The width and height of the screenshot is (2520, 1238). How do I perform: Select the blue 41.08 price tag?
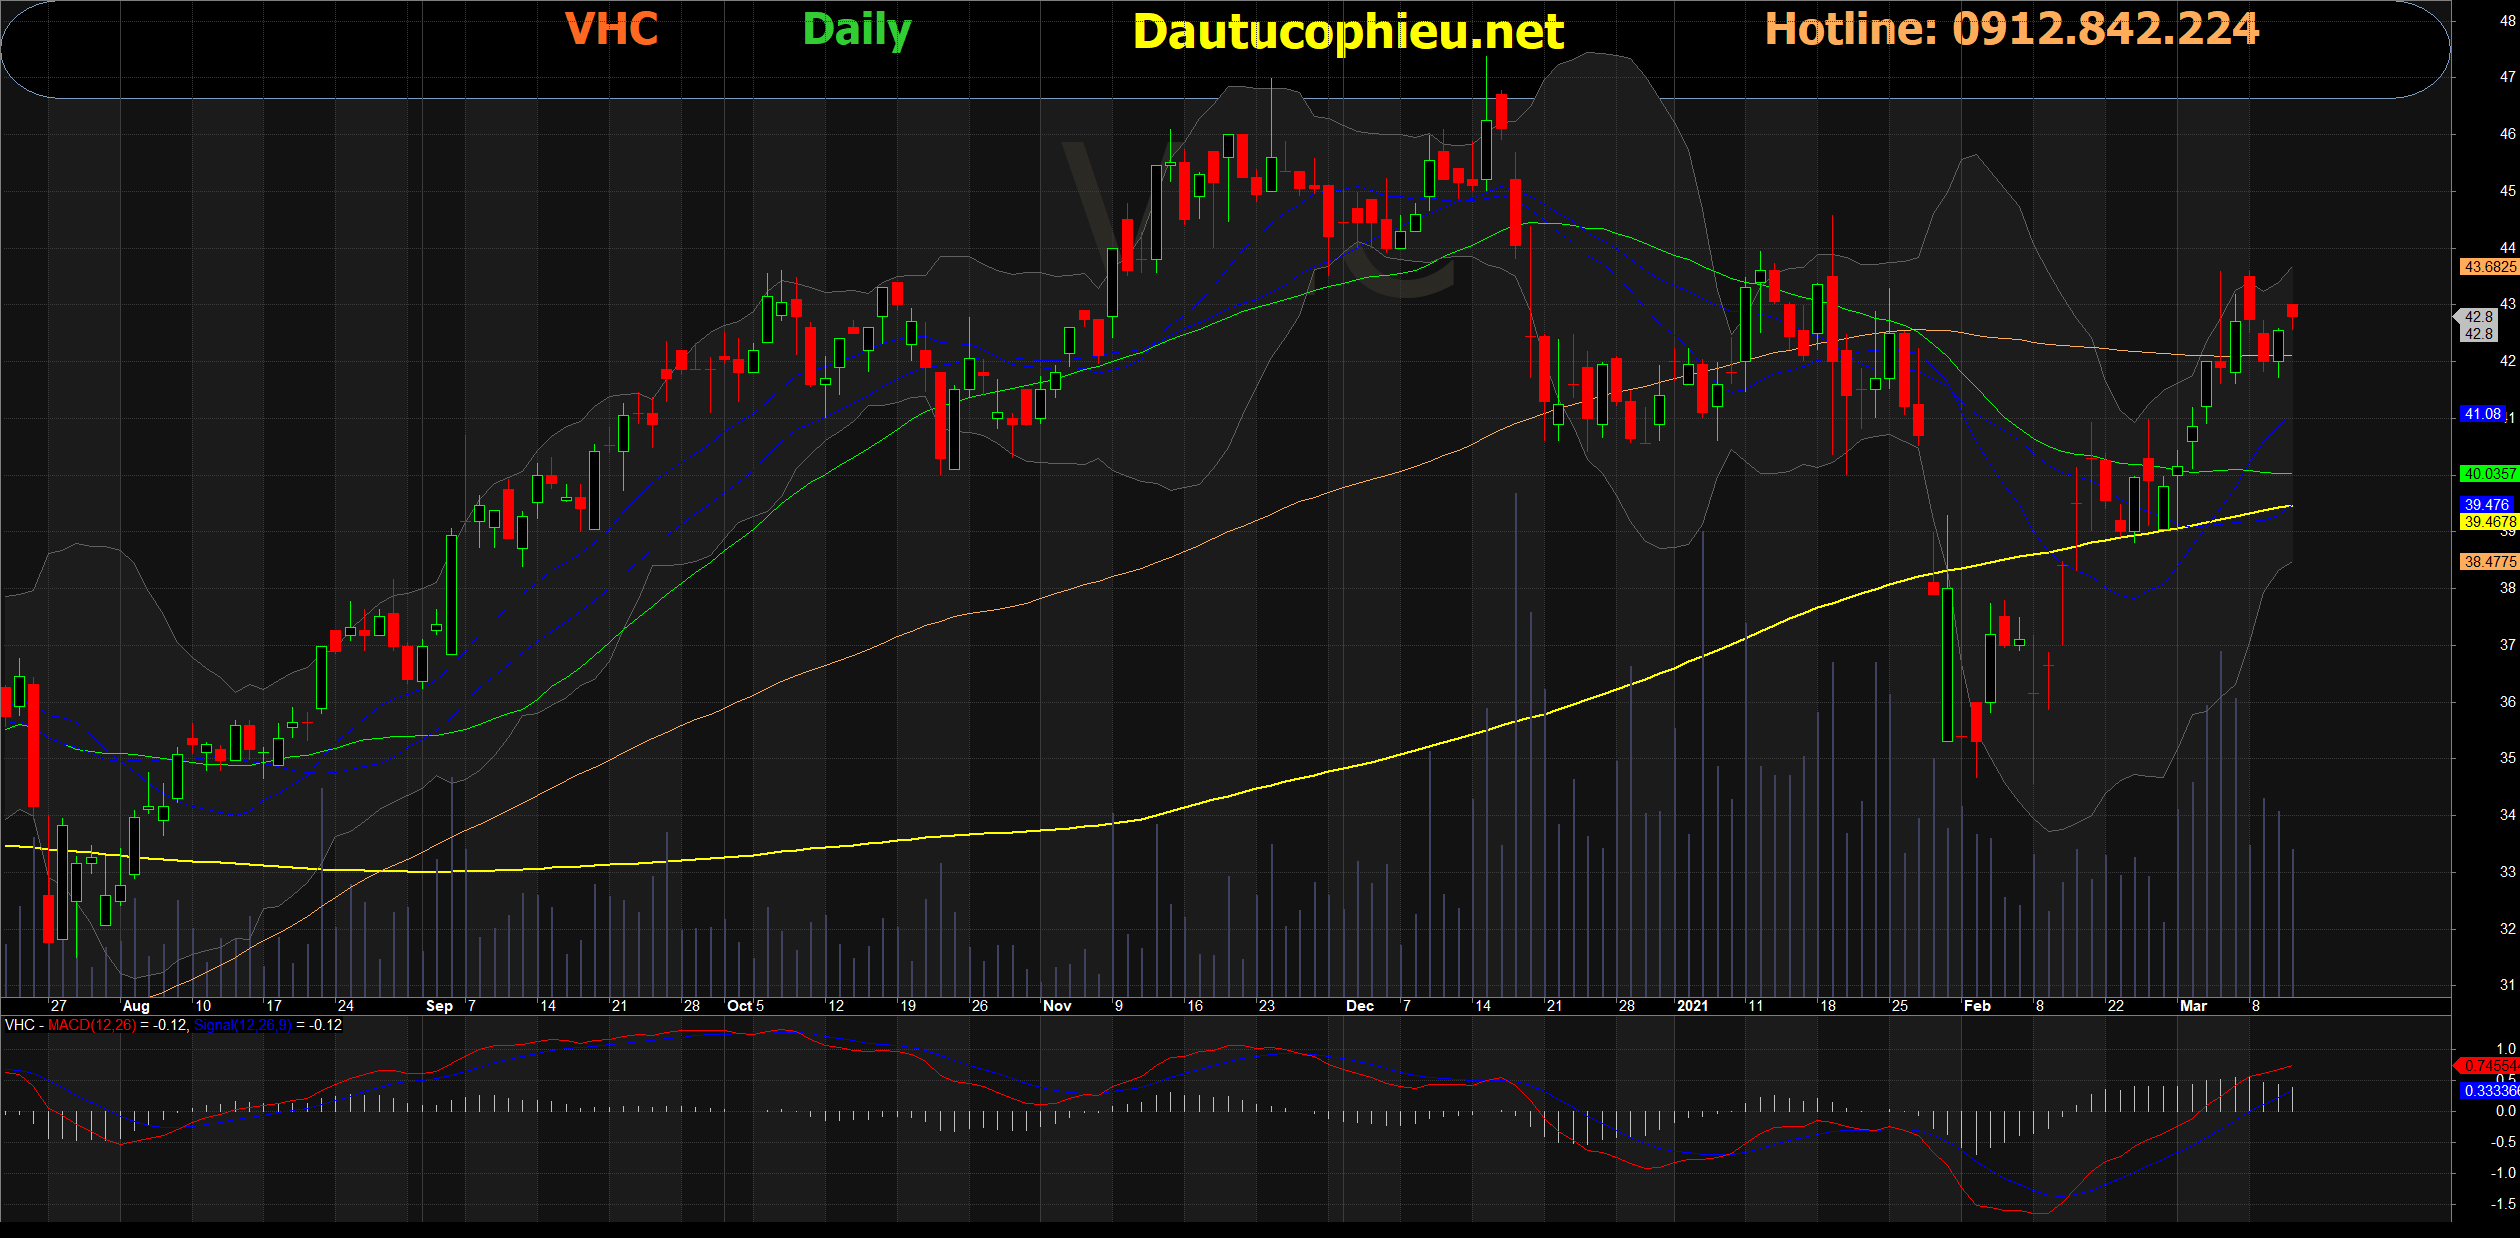click(2482, 414)
